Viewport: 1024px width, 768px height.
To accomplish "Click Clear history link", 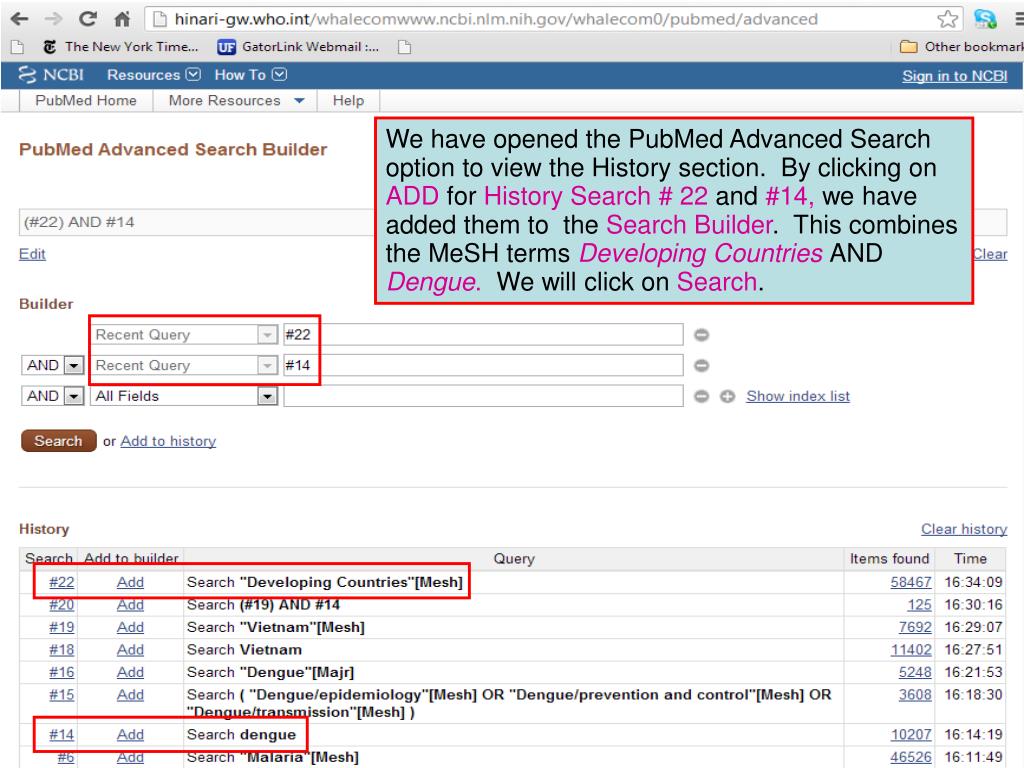I will 964,530.
